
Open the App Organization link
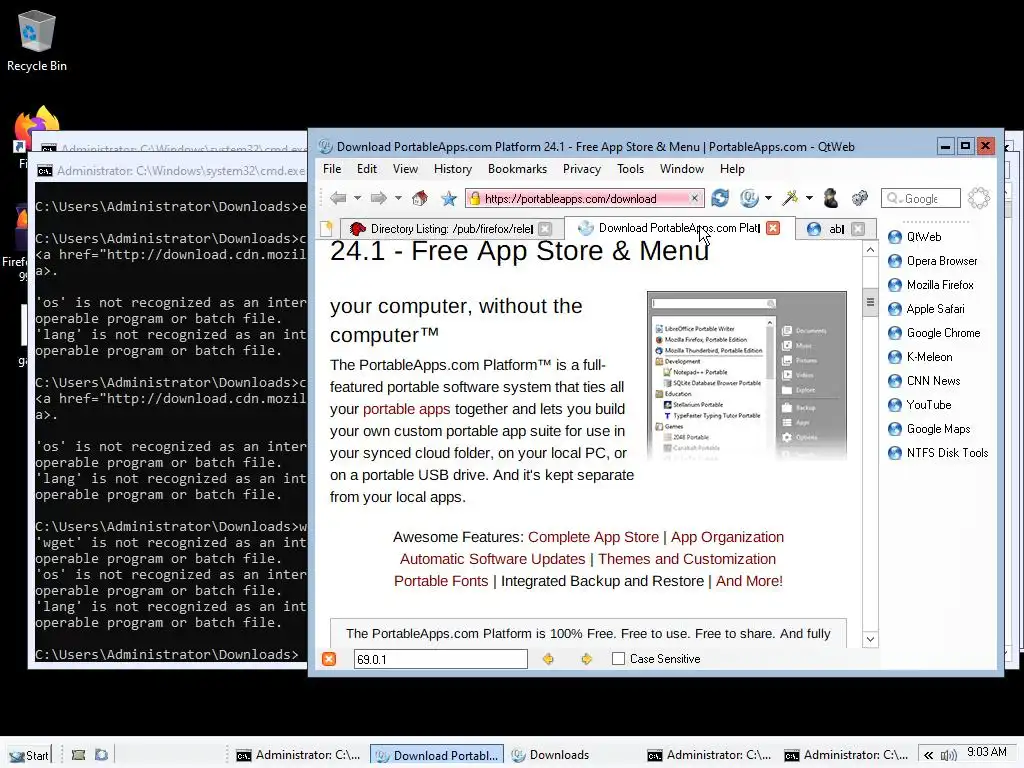point(727,537)
